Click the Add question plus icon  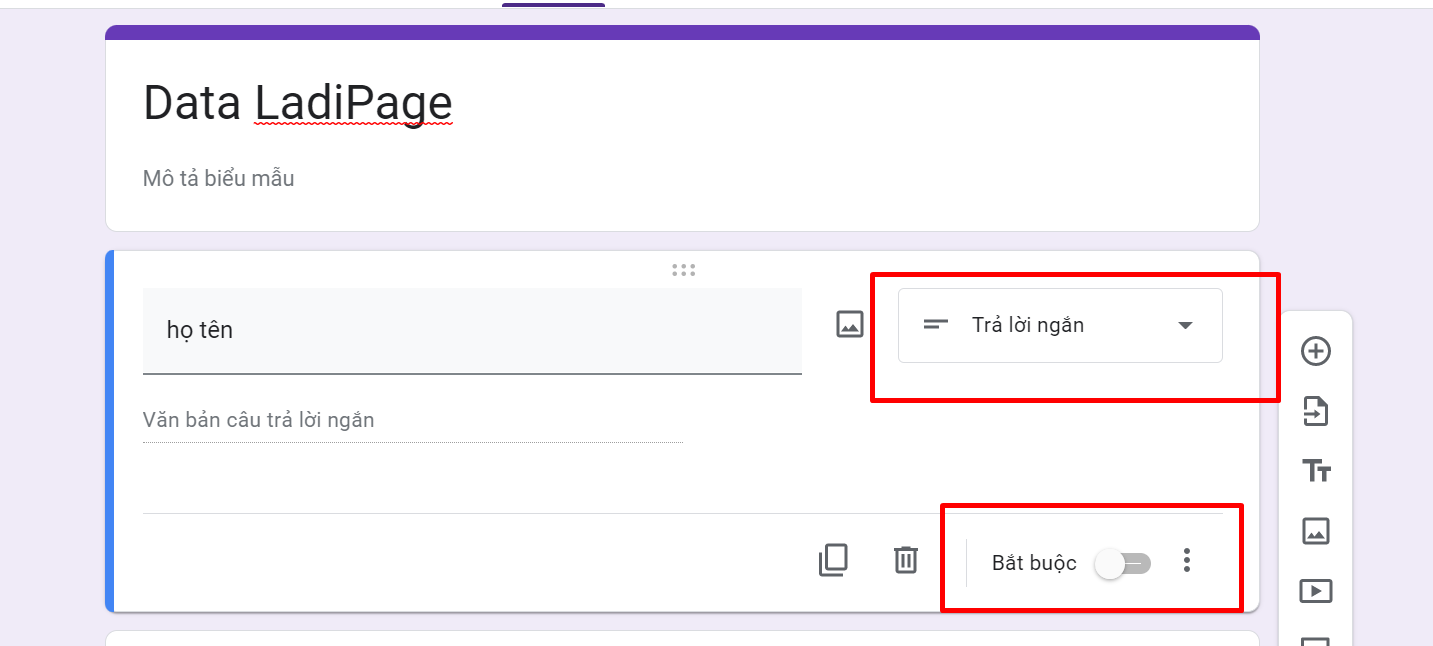click(1315, 351)
